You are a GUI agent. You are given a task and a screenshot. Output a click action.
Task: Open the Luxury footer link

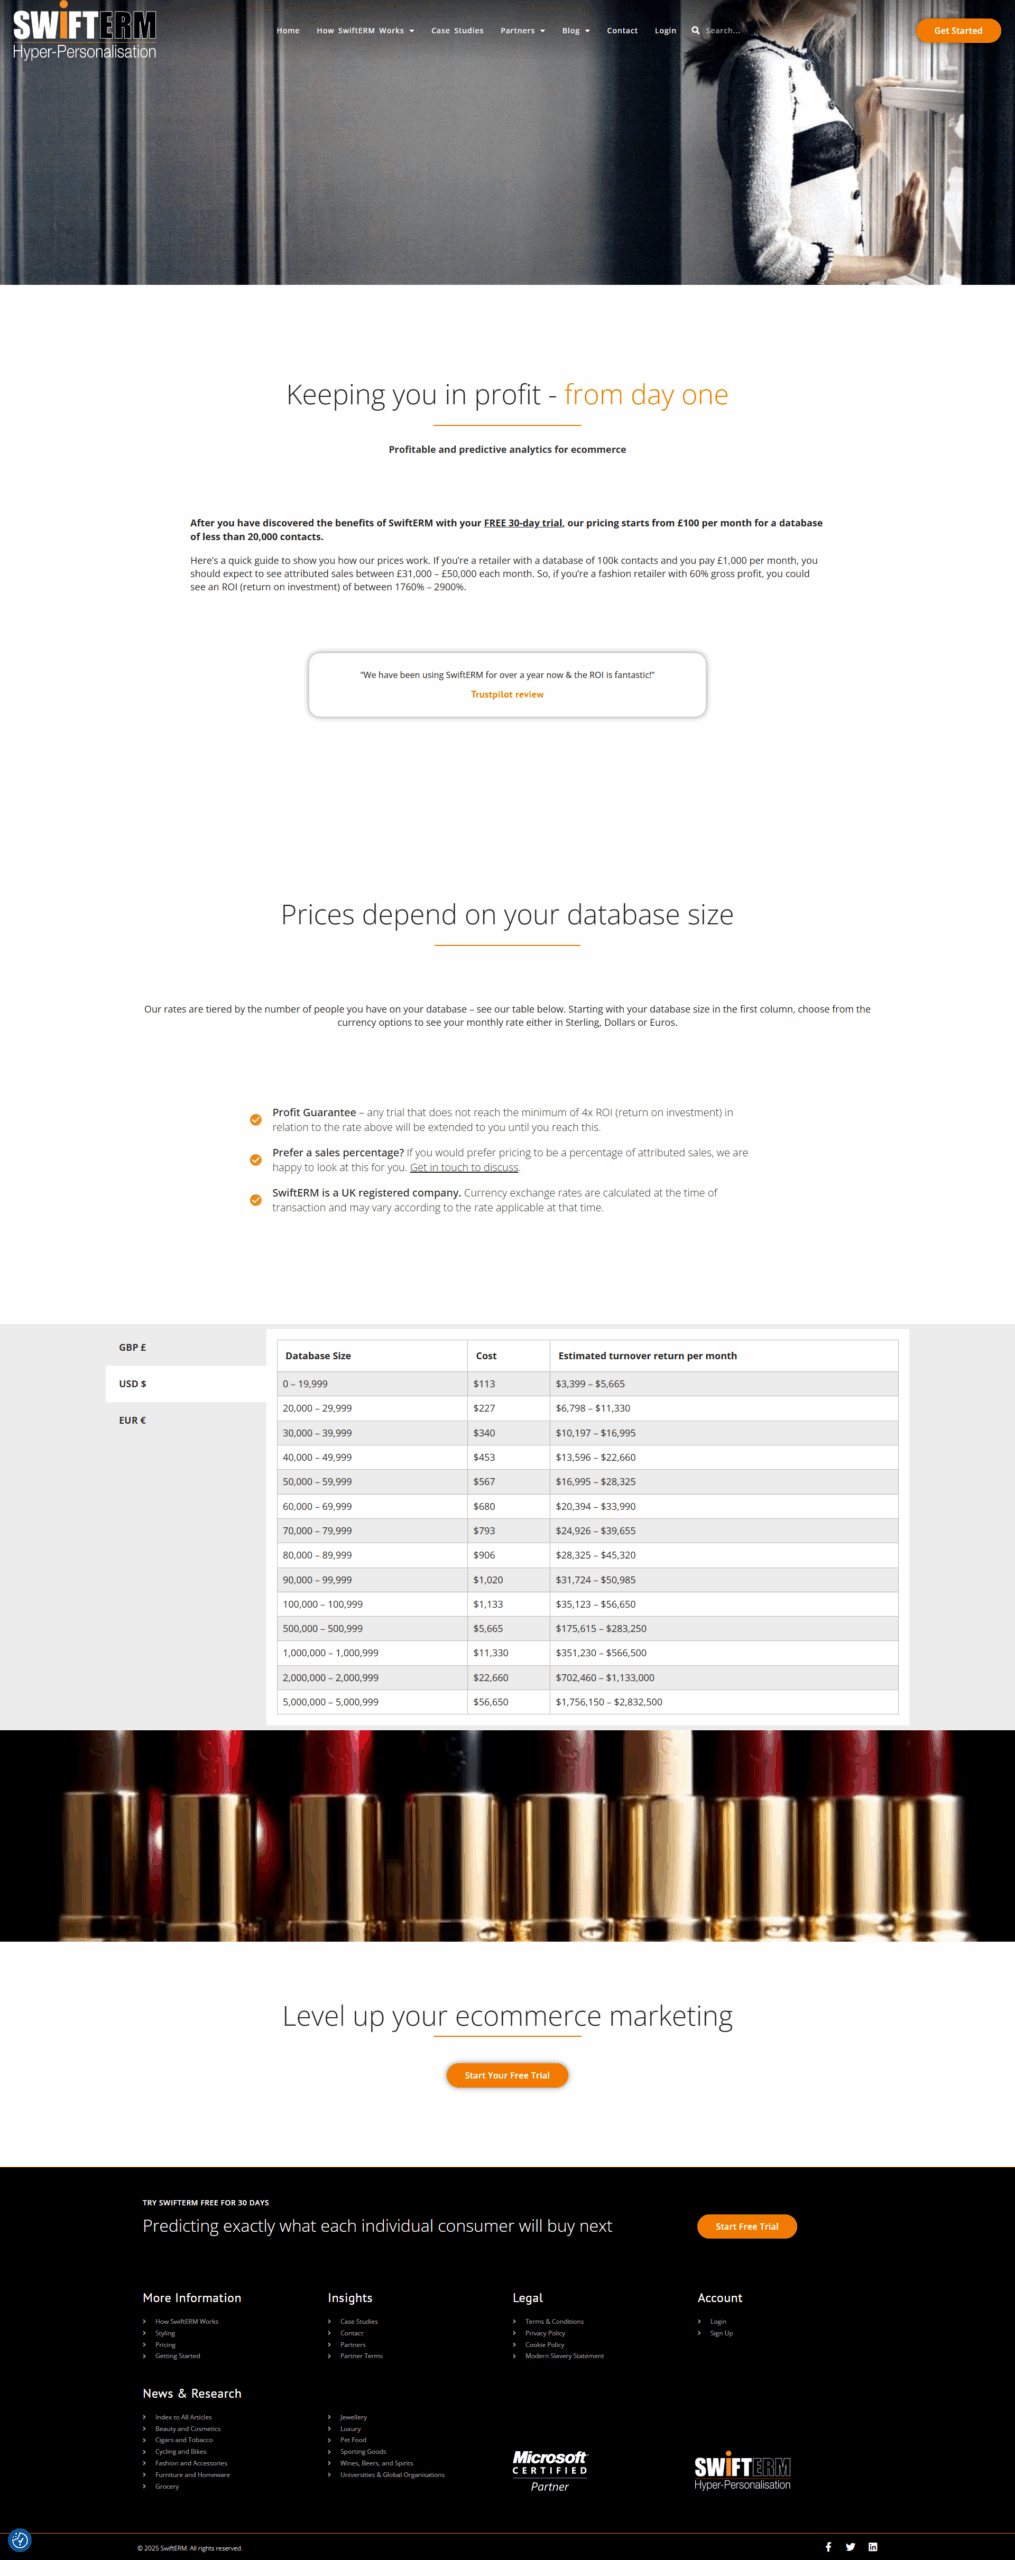(350, 2428)
